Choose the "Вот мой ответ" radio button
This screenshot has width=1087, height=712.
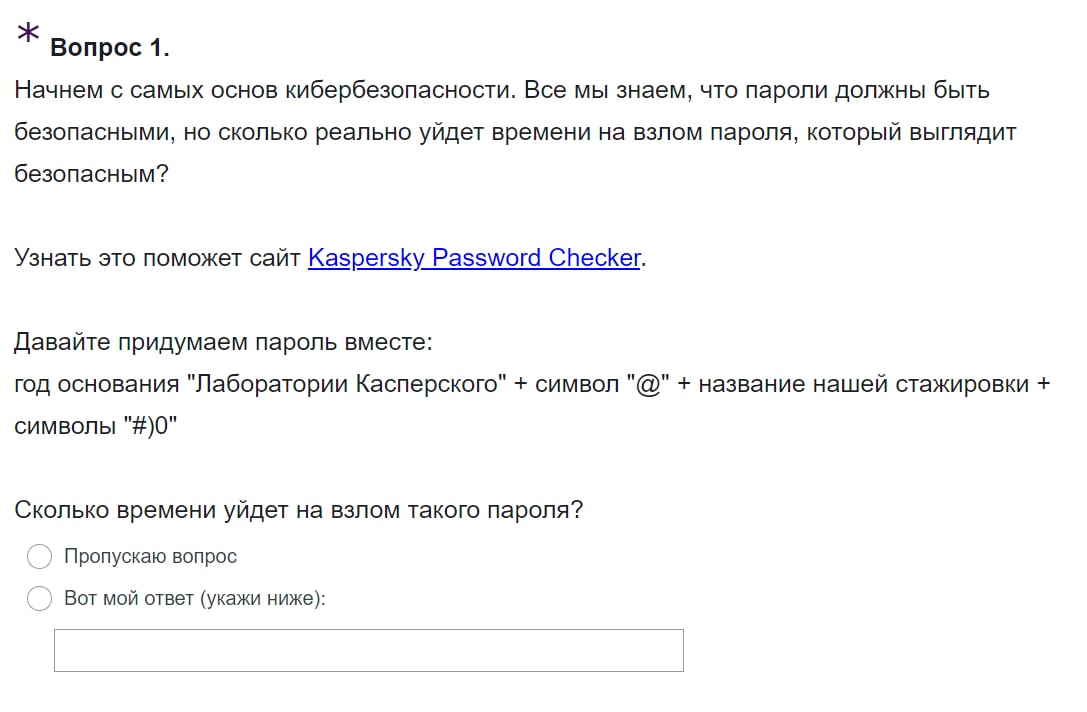[39, 599]
